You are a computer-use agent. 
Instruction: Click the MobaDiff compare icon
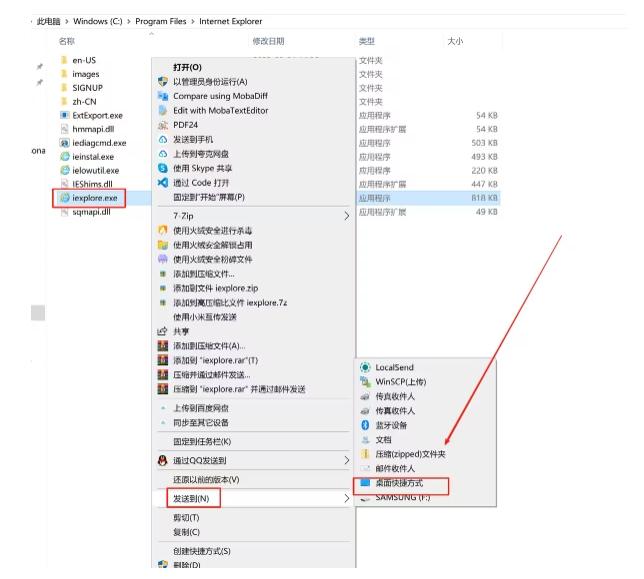(x=163, y=96)
